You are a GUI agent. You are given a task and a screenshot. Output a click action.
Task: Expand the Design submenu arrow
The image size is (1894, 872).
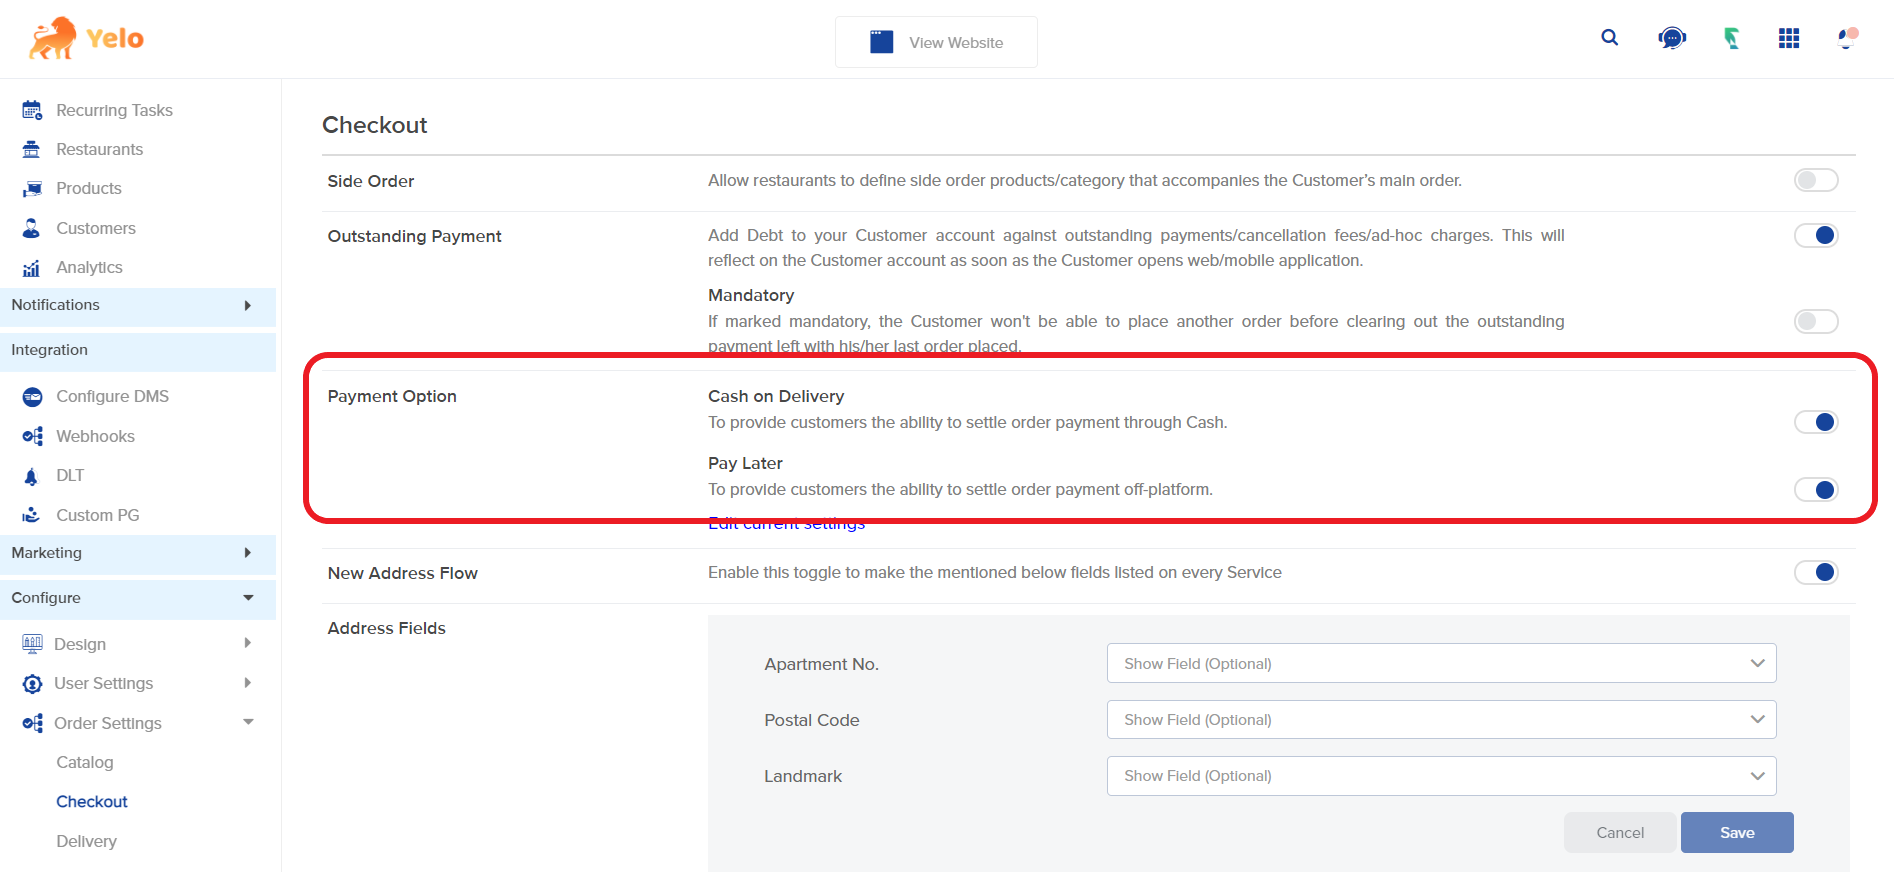(248, 643)
